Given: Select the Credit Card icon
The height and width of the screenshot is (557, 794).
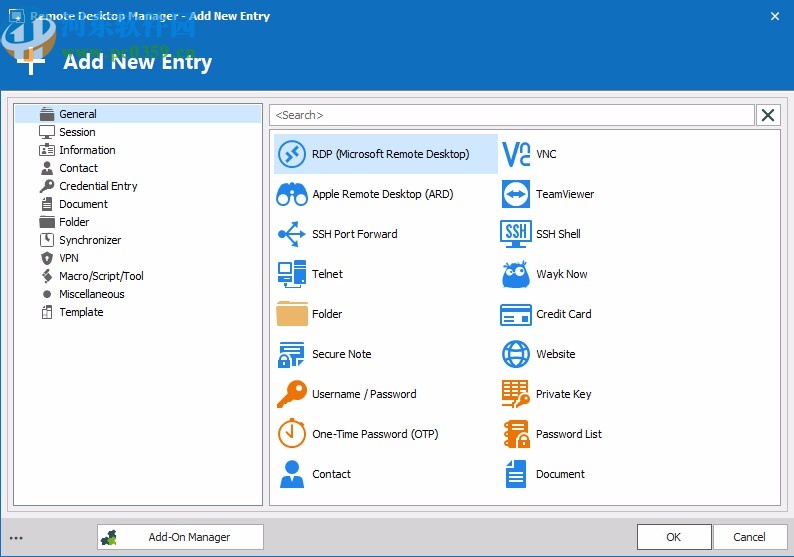Looking at the screenshot, I should tap(516, 314).
